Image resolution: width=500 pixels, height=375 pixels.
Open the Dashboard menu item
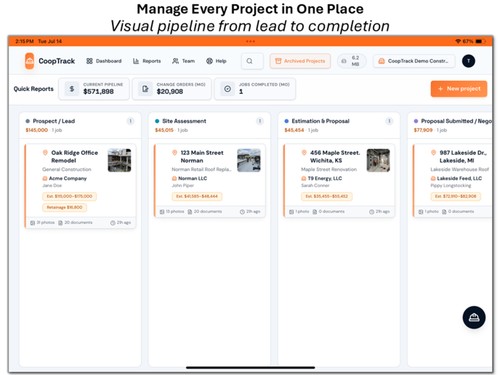pyautogui.click(x=104, y=61)
